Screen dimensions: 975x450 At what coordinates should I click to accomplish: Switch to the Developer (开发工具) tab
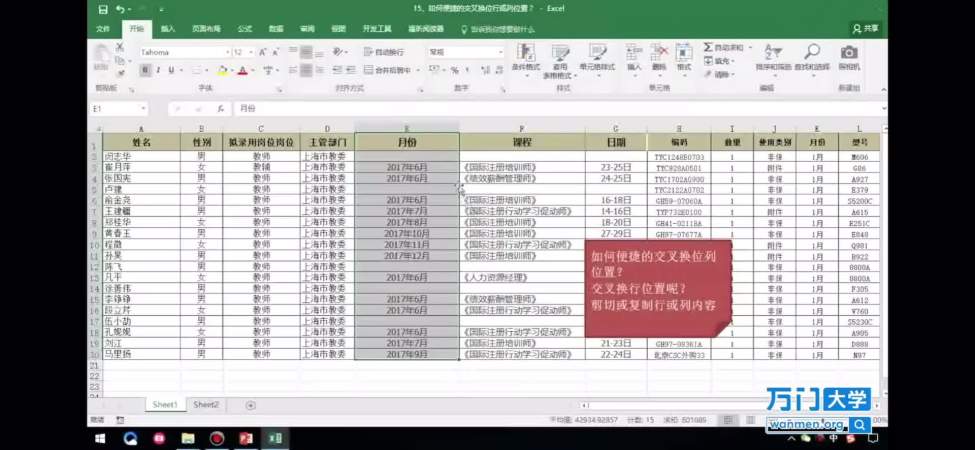[x=377, y=29]
